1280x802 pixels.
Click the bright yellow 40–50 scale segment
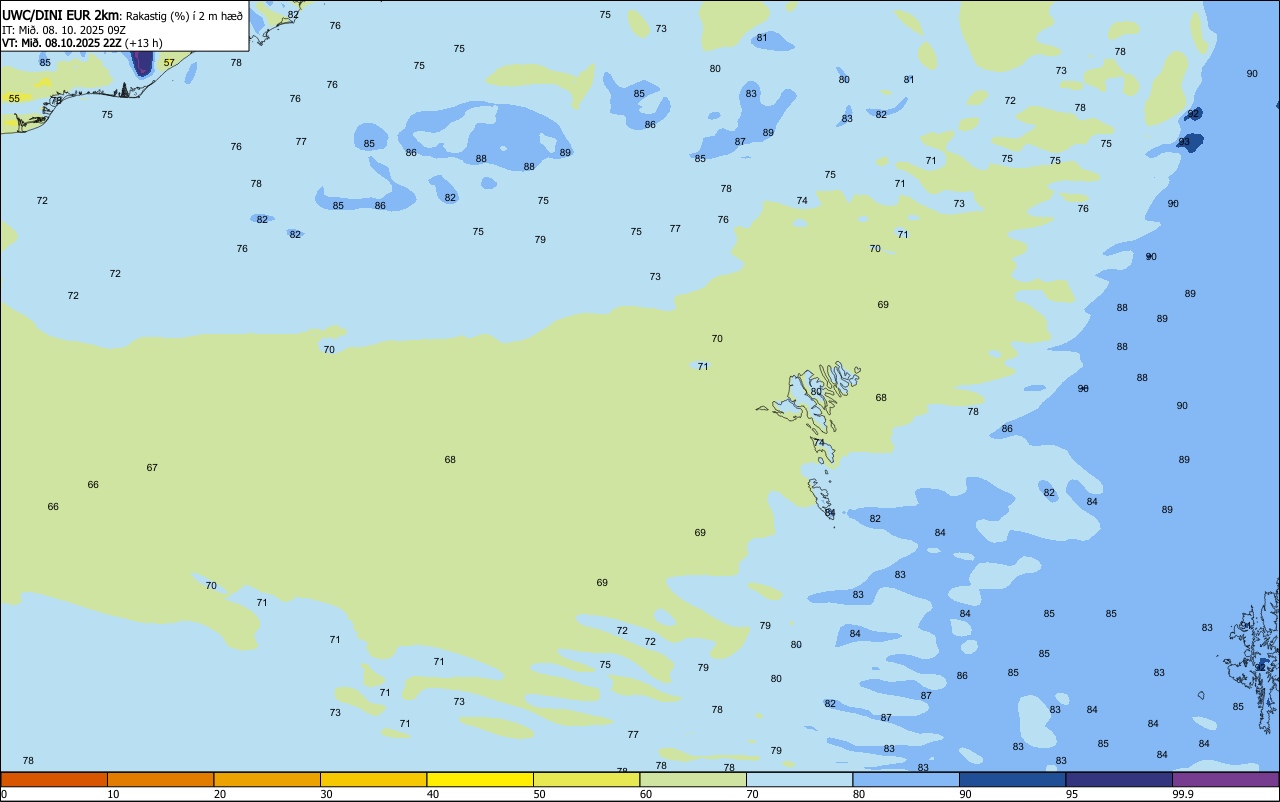pos(480,779)
